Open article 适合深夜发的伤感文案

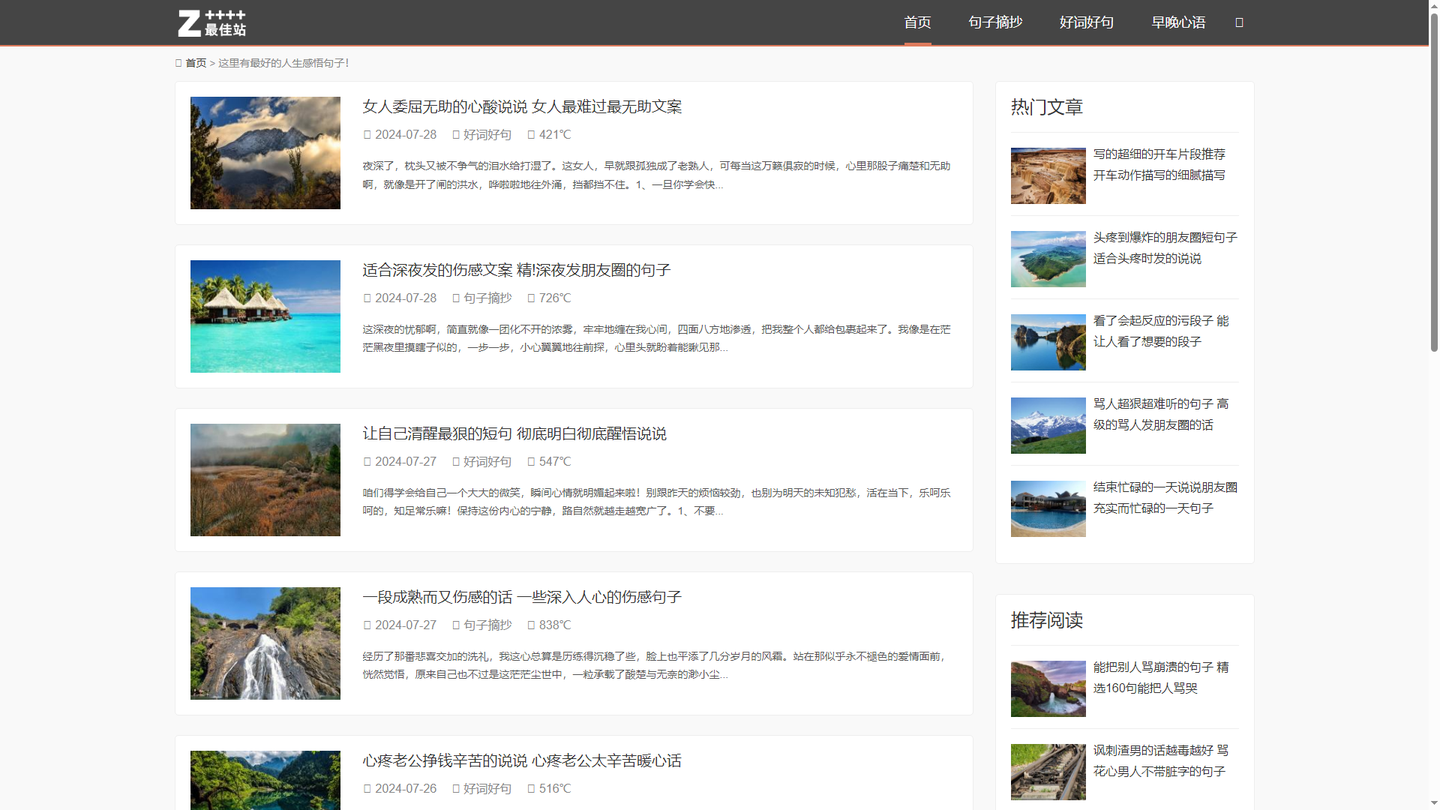pos(516,270)
